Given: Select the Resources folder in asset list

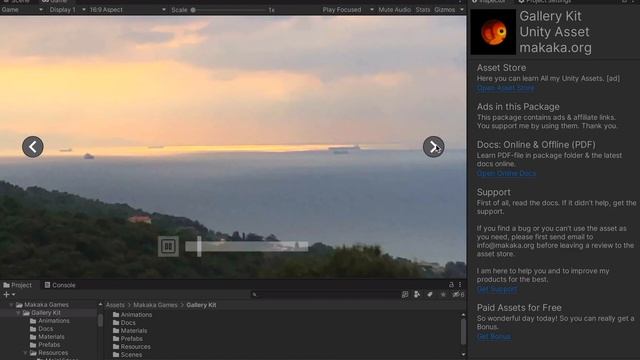Looking at the screenshot, I should coord(131,347).
